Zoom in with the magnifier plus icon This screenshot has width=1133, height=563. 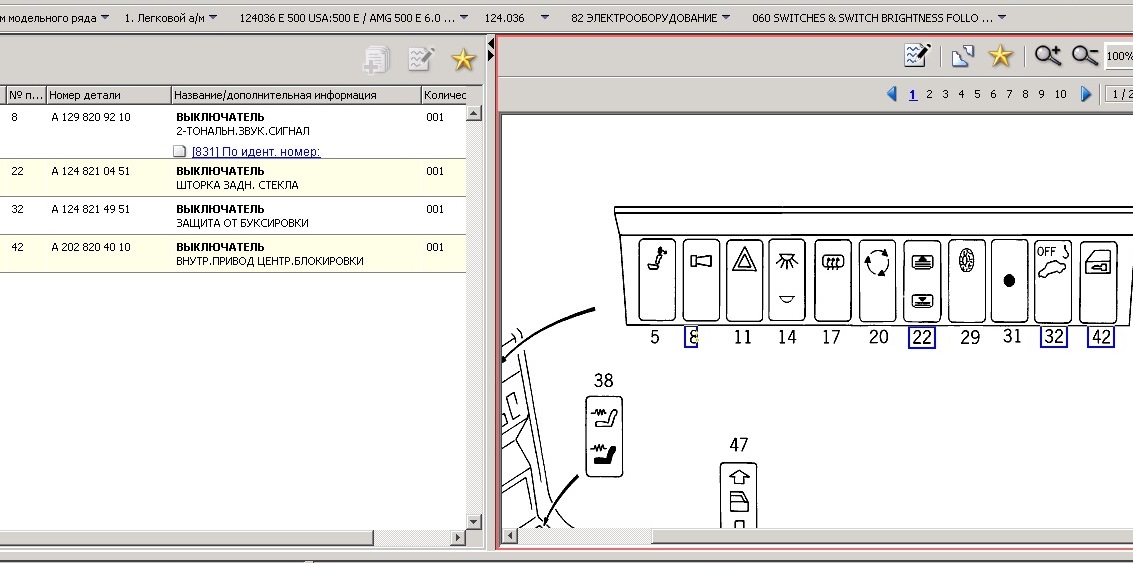[x=1048, y=56]
